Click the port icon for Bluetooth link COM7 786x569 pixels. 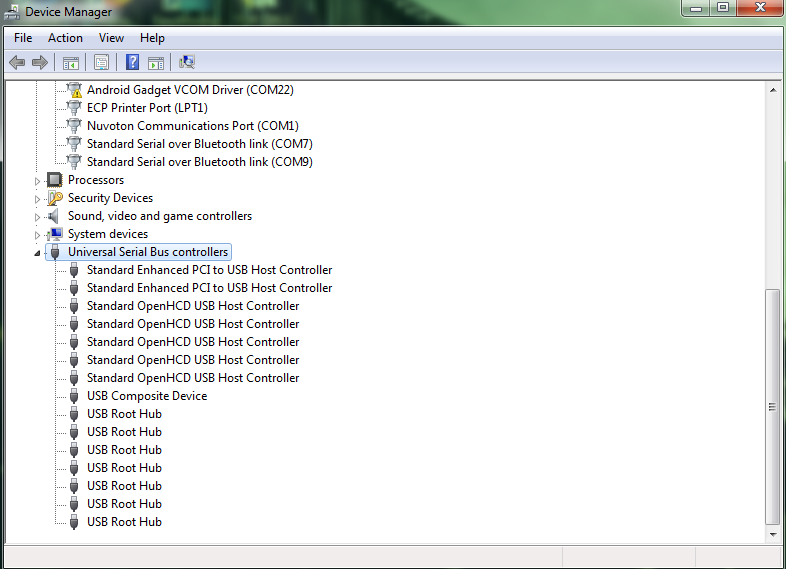pyautogui.click(x=74, y=144)
